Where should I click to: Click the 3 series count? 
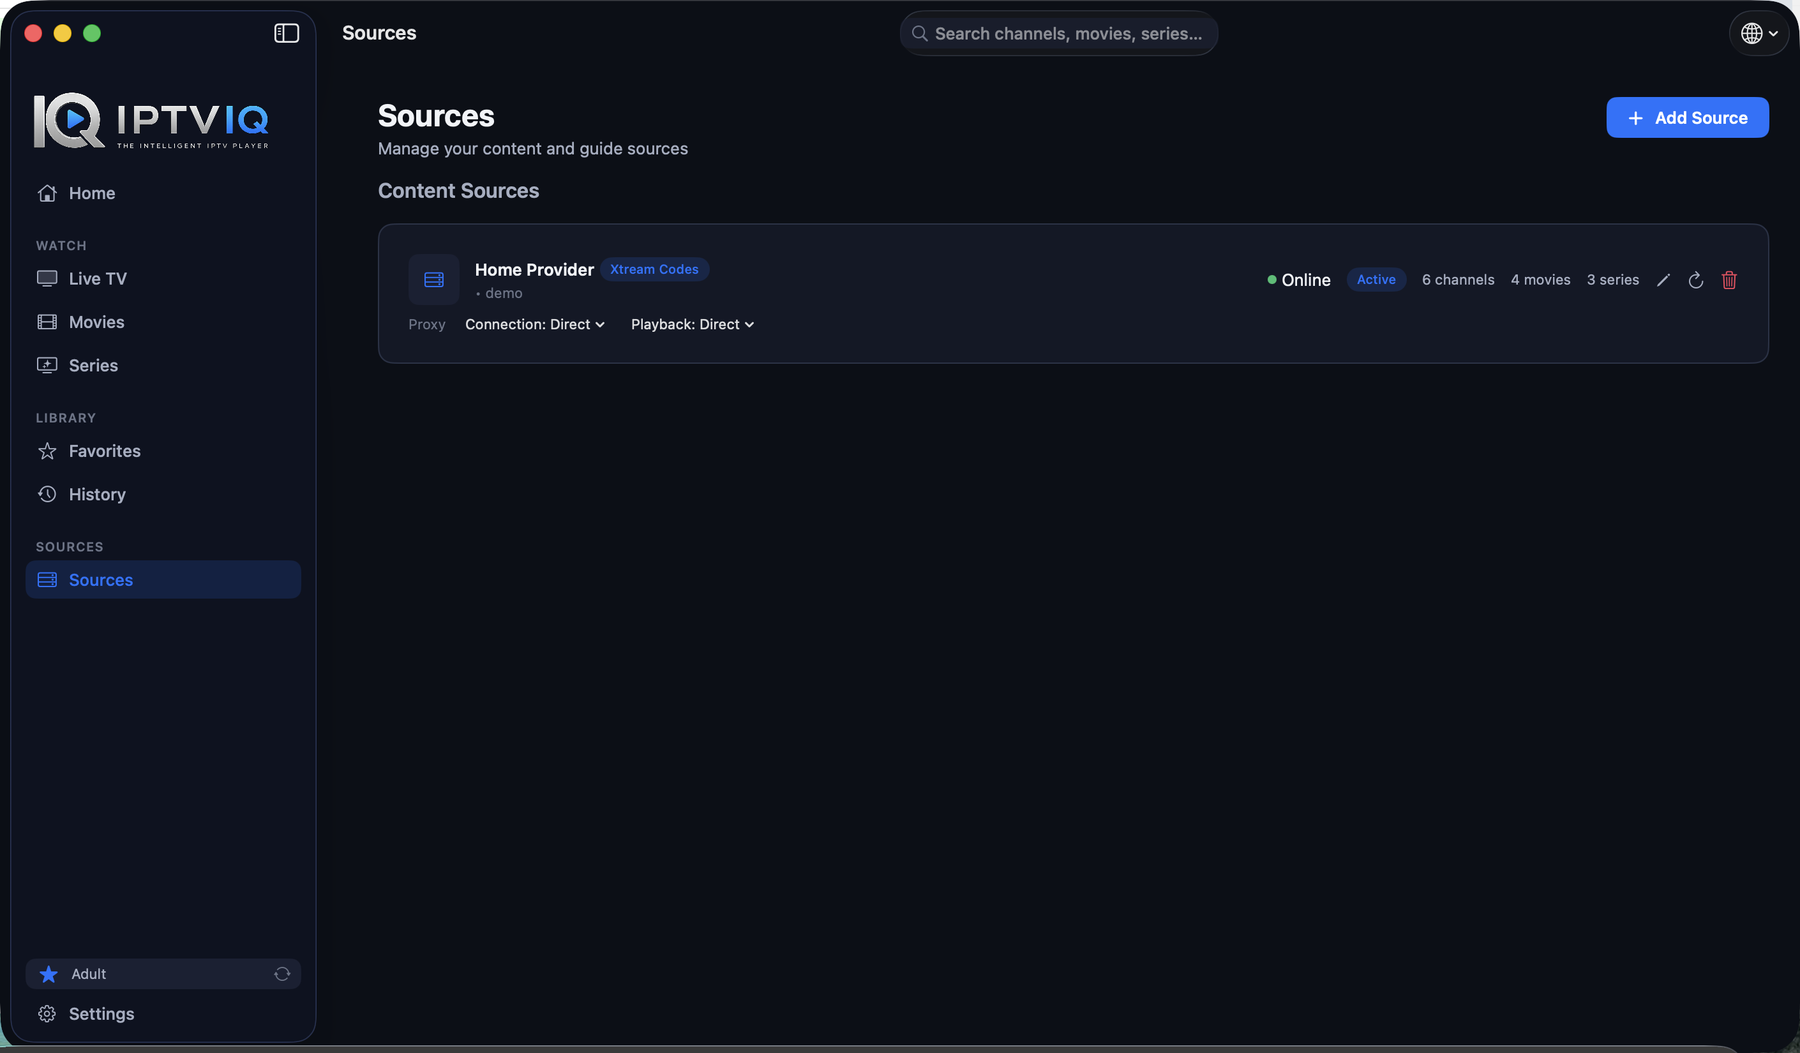click(1612, 280)
